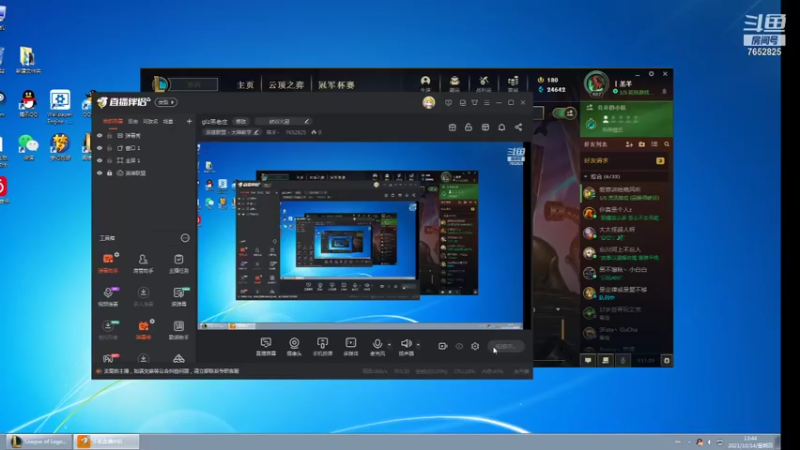This screenshot has height=450, width=800.
Task: Open the toolbox tool with green badge, second row
Action: 179,296
